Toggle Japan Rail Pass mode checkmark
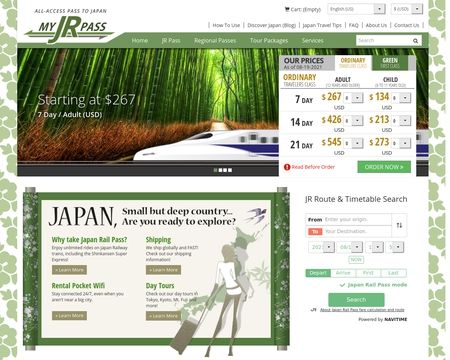Viewport: 450px width, 360px height. [x=342, y=285]
